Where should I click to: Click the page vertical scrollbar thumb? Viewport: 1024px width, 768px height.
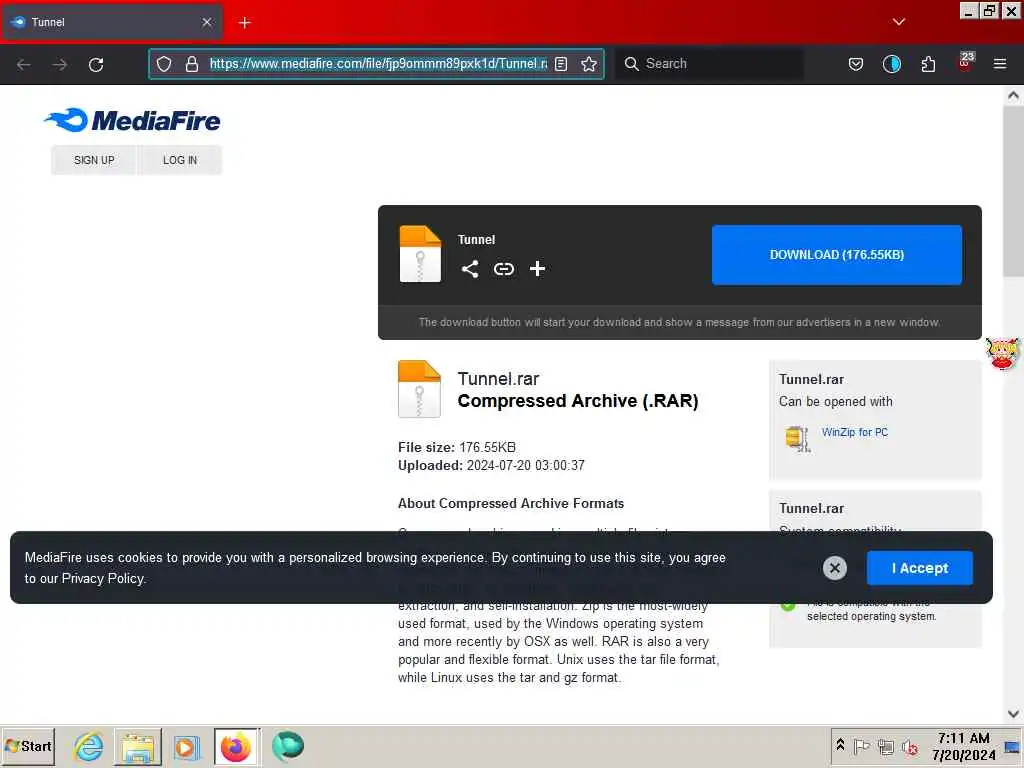coord(1013,191)
